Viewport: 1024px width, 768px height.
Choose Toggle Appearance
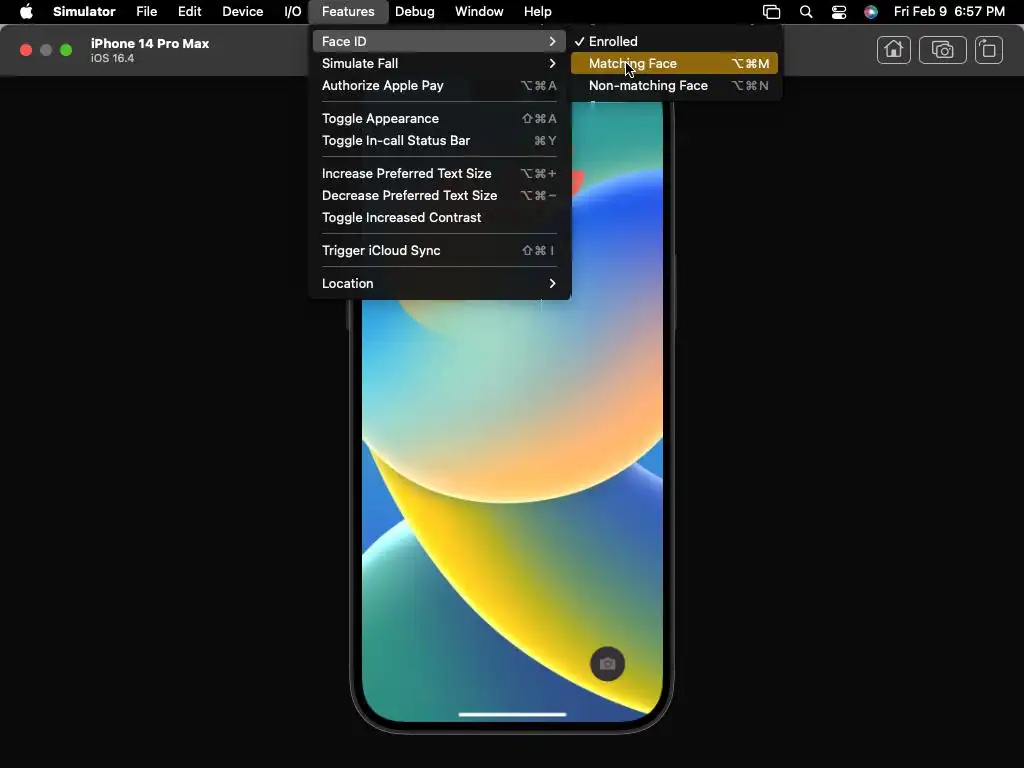point(439,118)
